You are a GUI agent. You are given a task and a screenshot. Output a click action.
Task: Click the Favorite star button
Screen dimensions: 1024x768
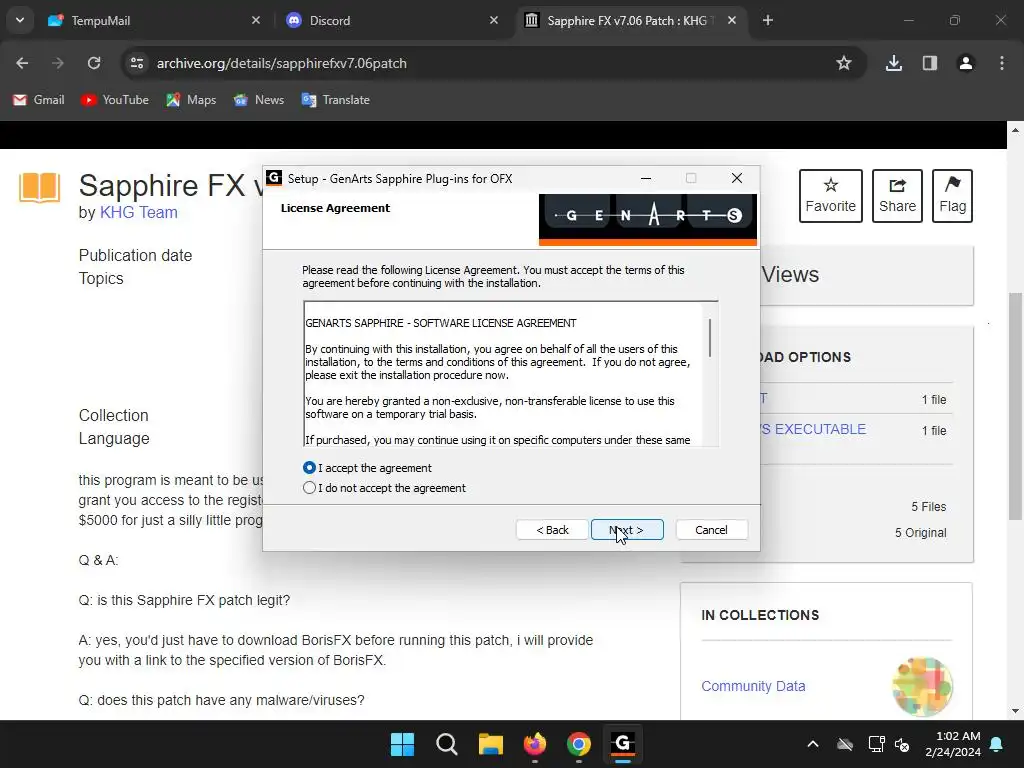(831, 196)
